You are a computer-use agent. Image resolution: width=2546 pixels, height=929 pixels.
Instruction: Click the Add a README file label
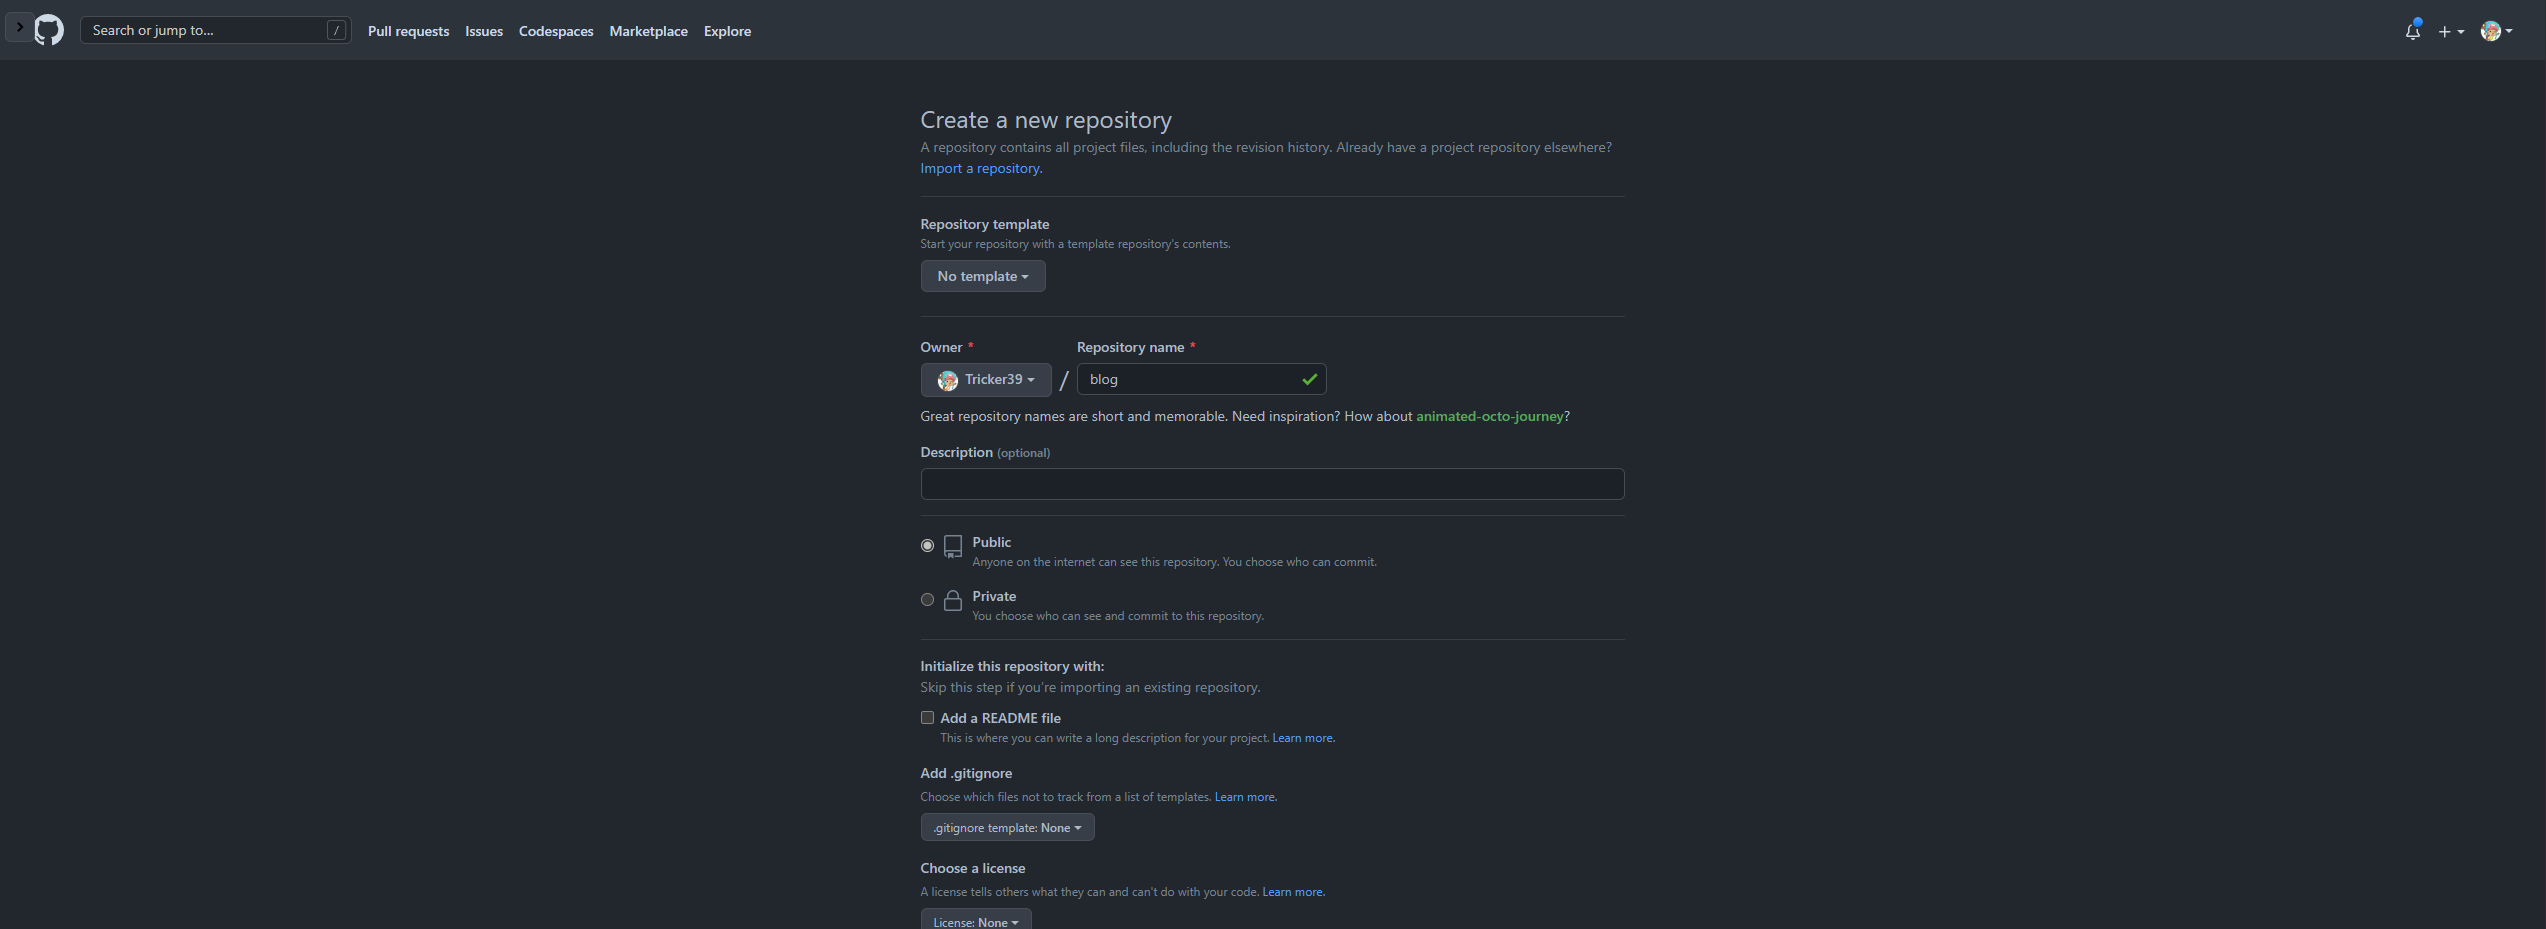tap(1000, 718)
